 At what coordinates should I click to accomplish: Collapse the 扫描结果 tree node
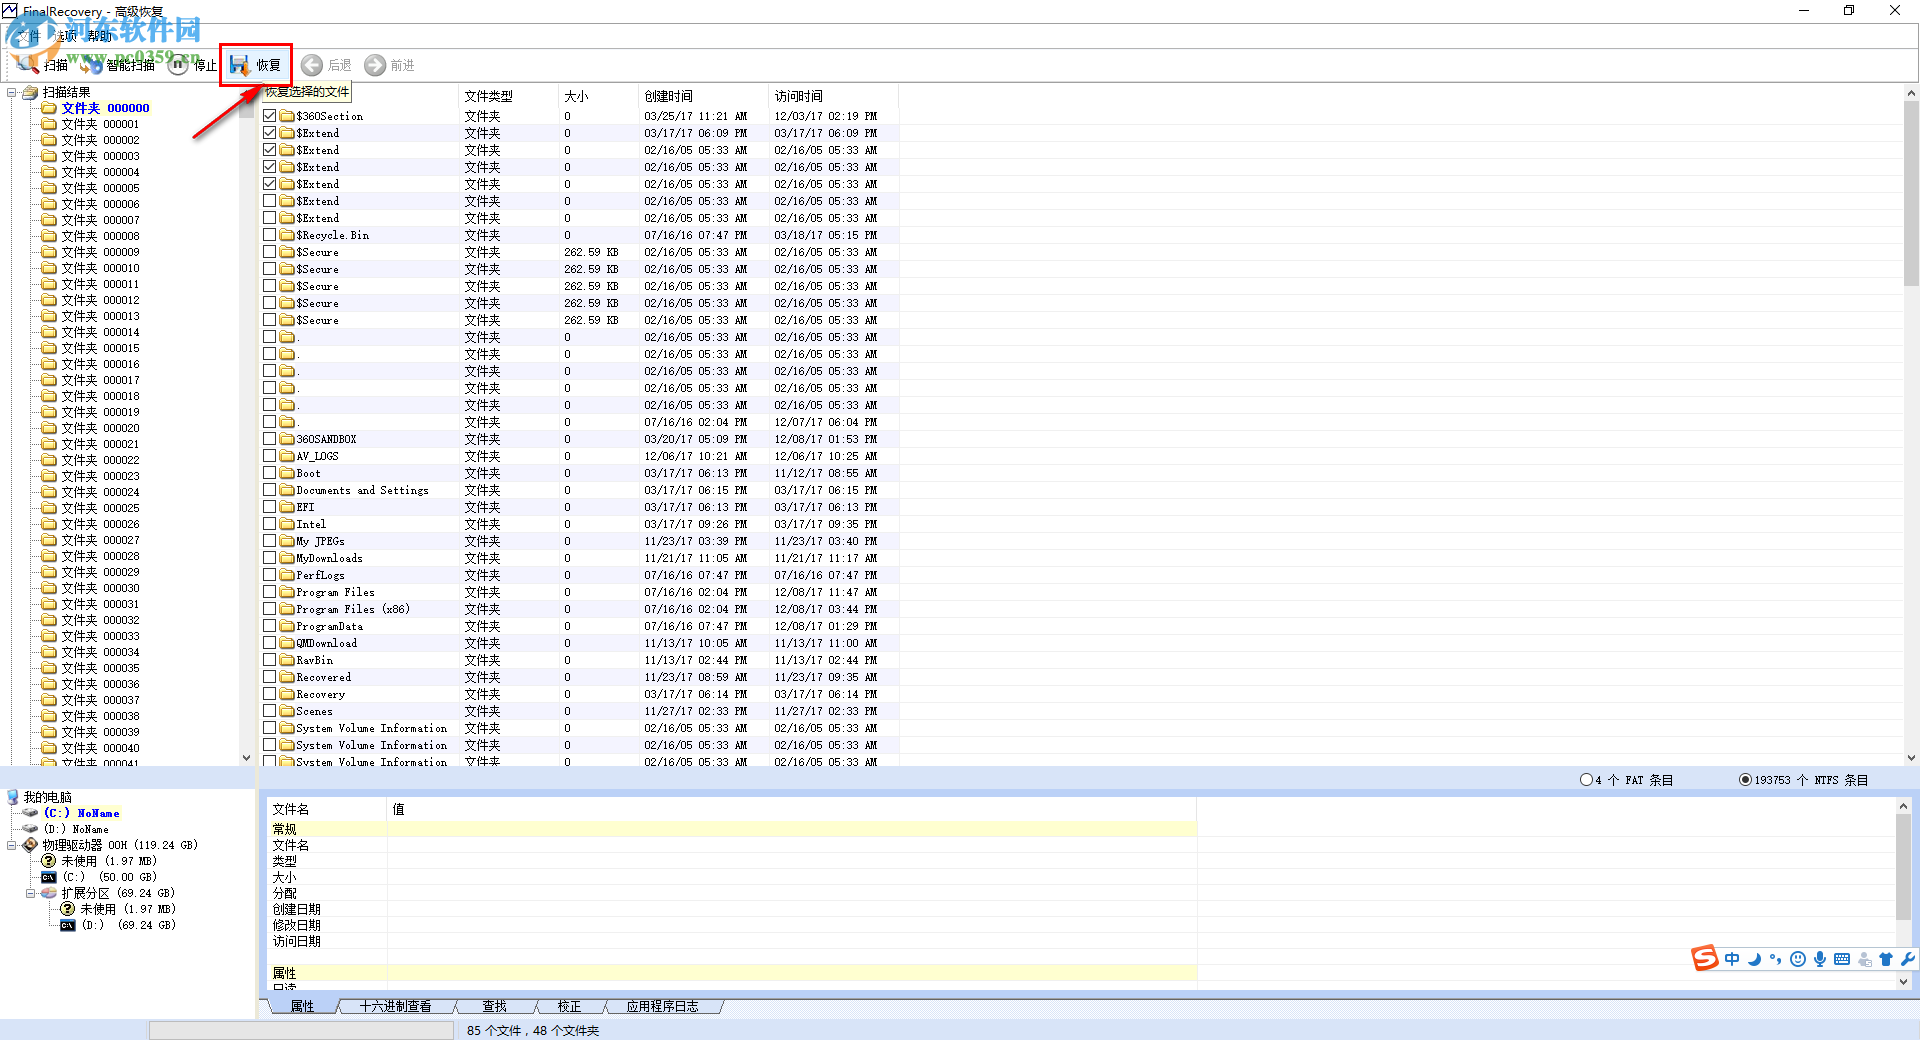(x=13, y=92)
